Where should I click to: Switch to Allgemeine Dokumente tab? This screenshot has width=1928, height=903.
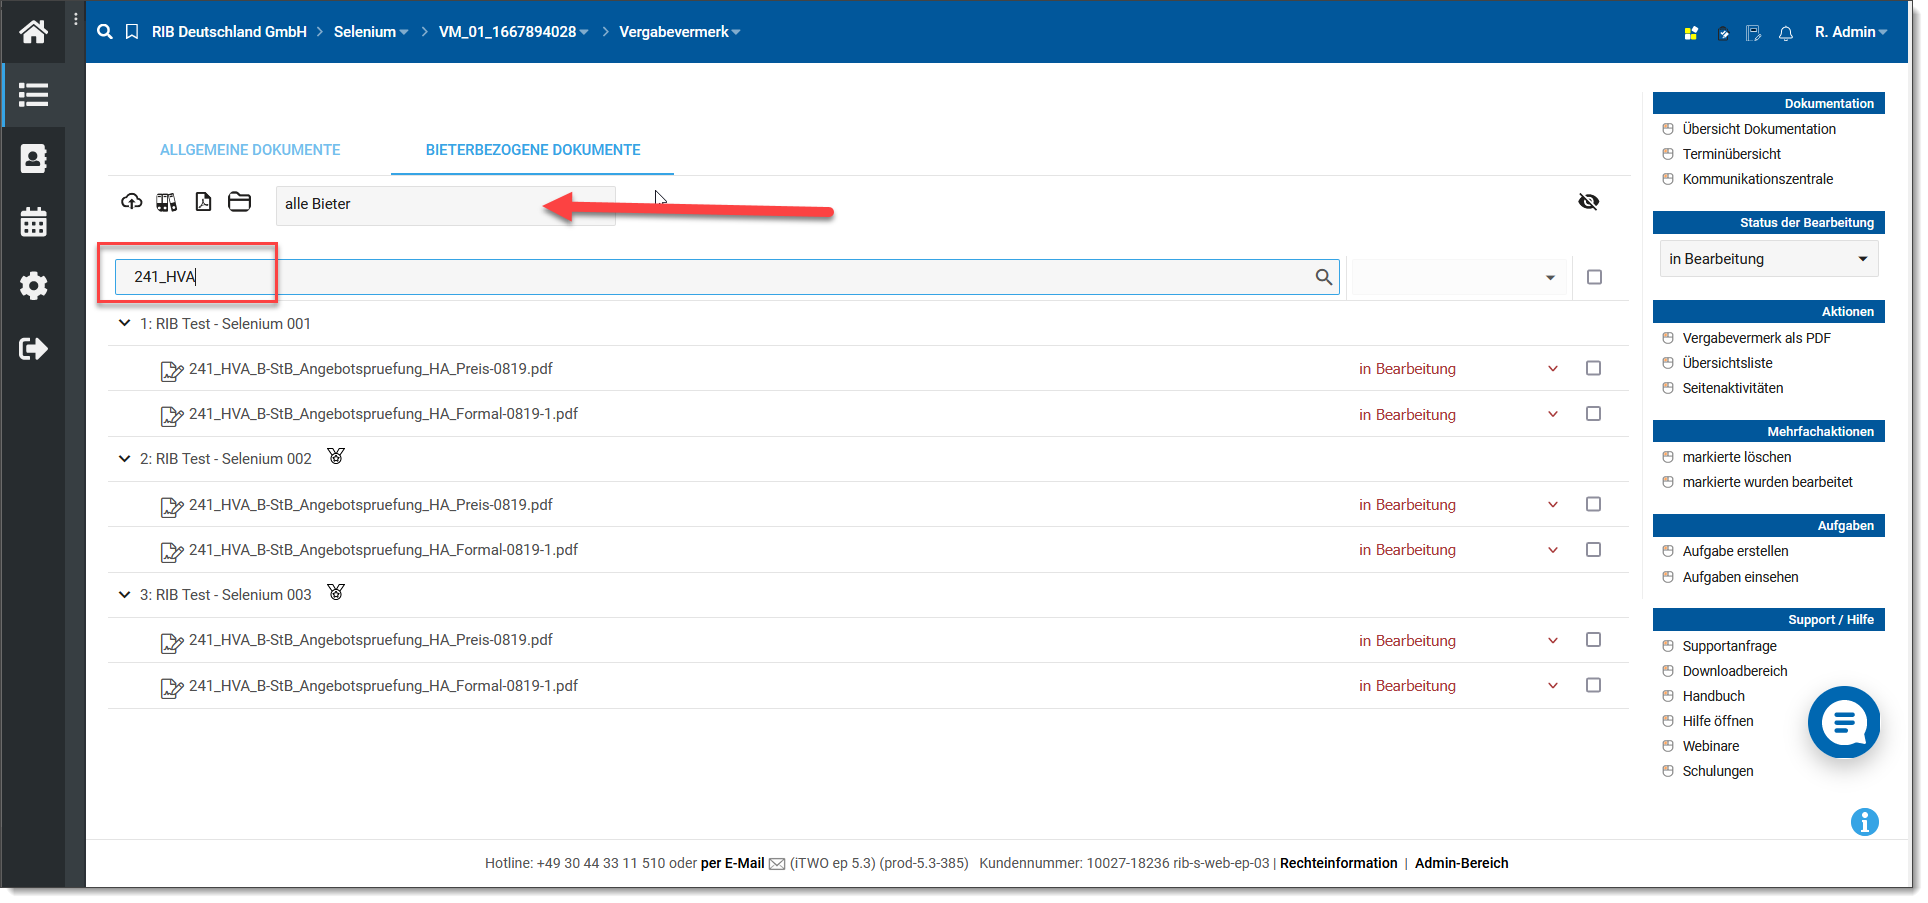[x=250, y=150]
